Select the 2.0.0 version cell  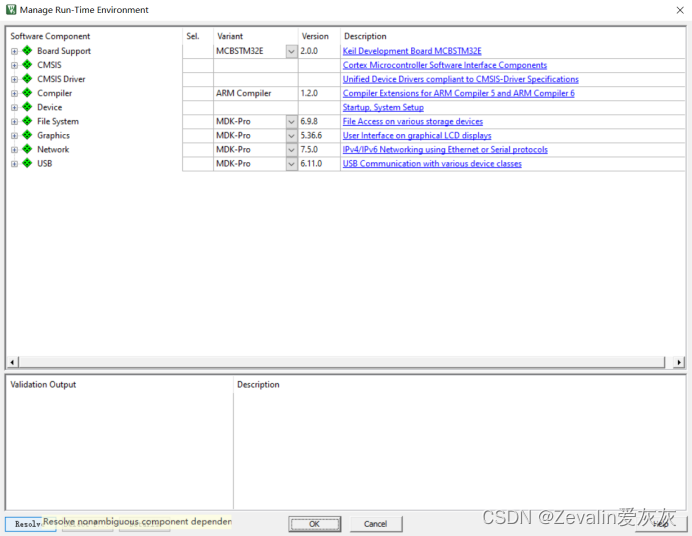(319, 51)
